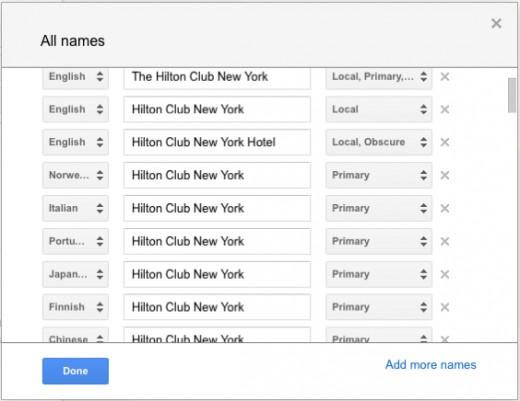Open language dropdown of the Local-only row
This screenshot has height=401, width=520.
(x=75, y=109)
